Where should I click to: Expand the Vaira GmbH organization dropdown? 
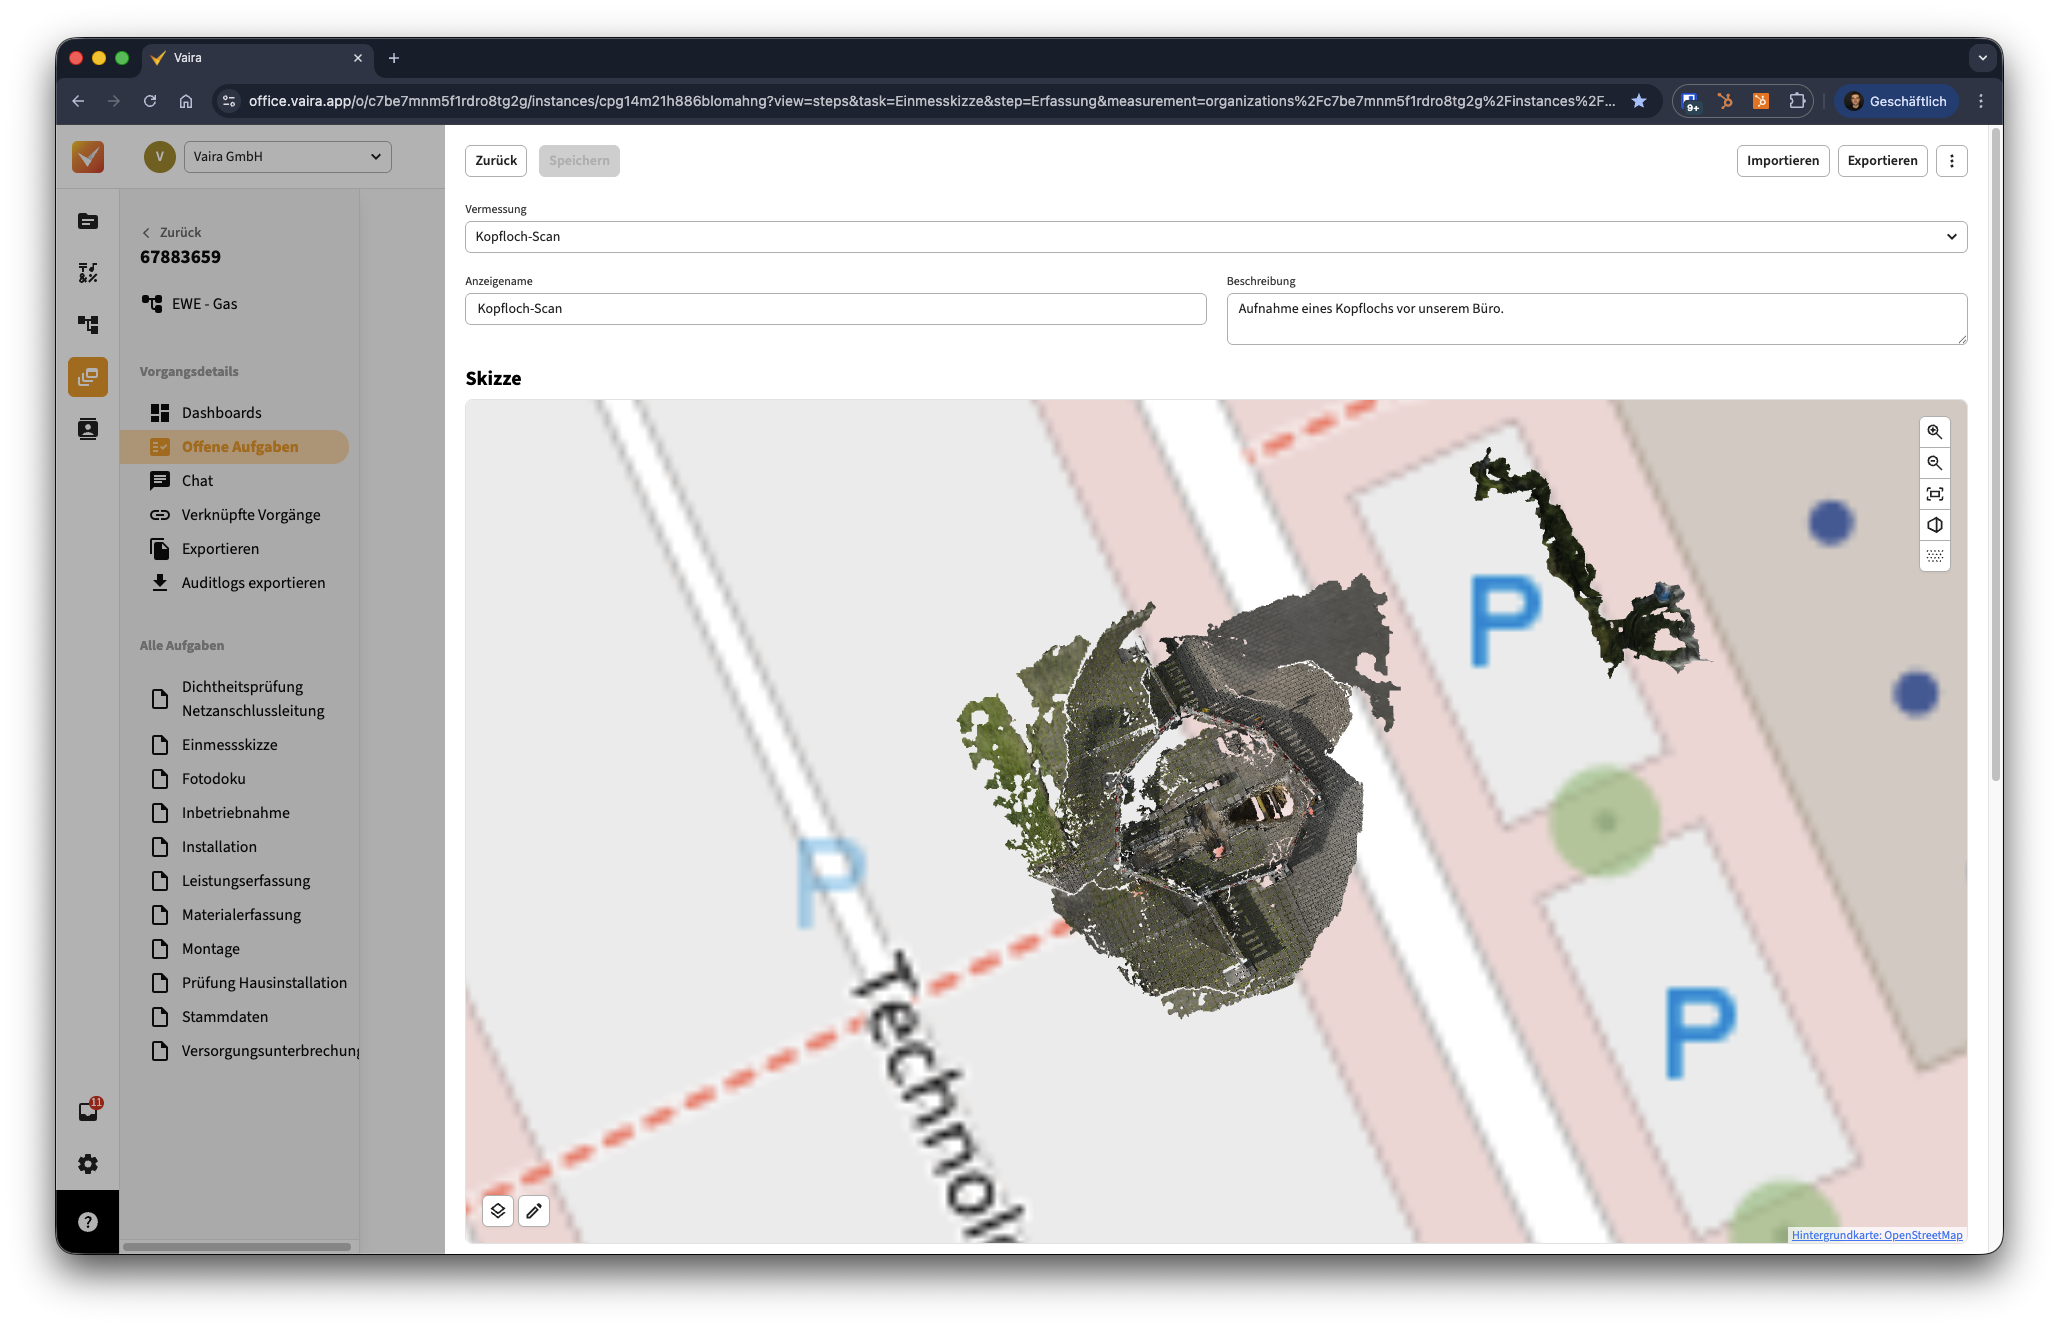click(x=288, y=157)
